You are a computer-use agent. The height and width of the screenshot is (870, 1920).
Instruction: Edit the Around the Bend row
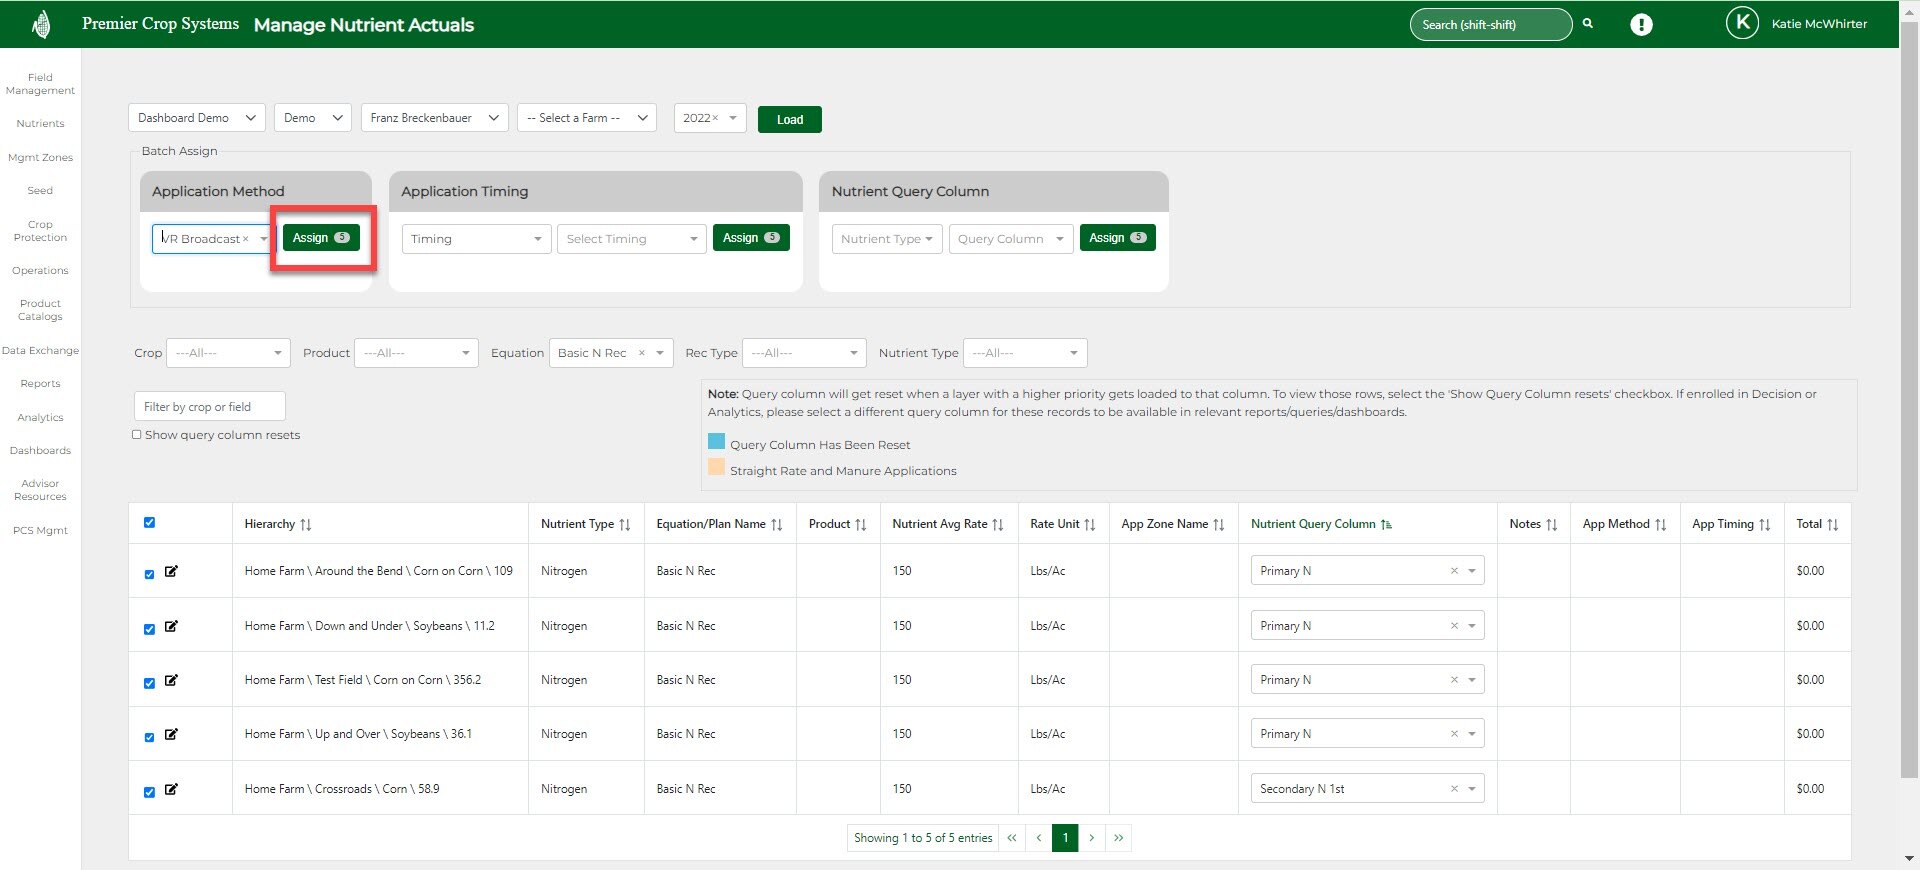point(171,571)
